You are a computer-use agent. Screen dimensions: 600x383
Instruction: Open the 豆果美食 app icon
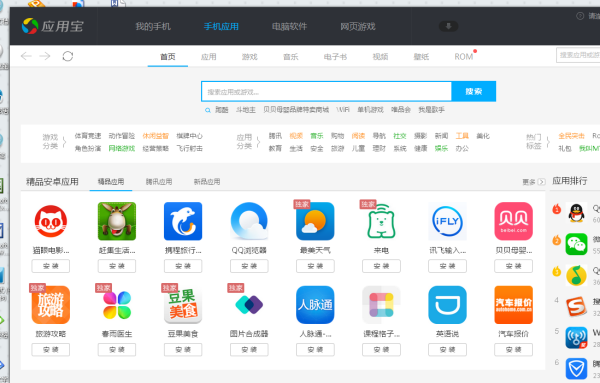click(183, 305)
